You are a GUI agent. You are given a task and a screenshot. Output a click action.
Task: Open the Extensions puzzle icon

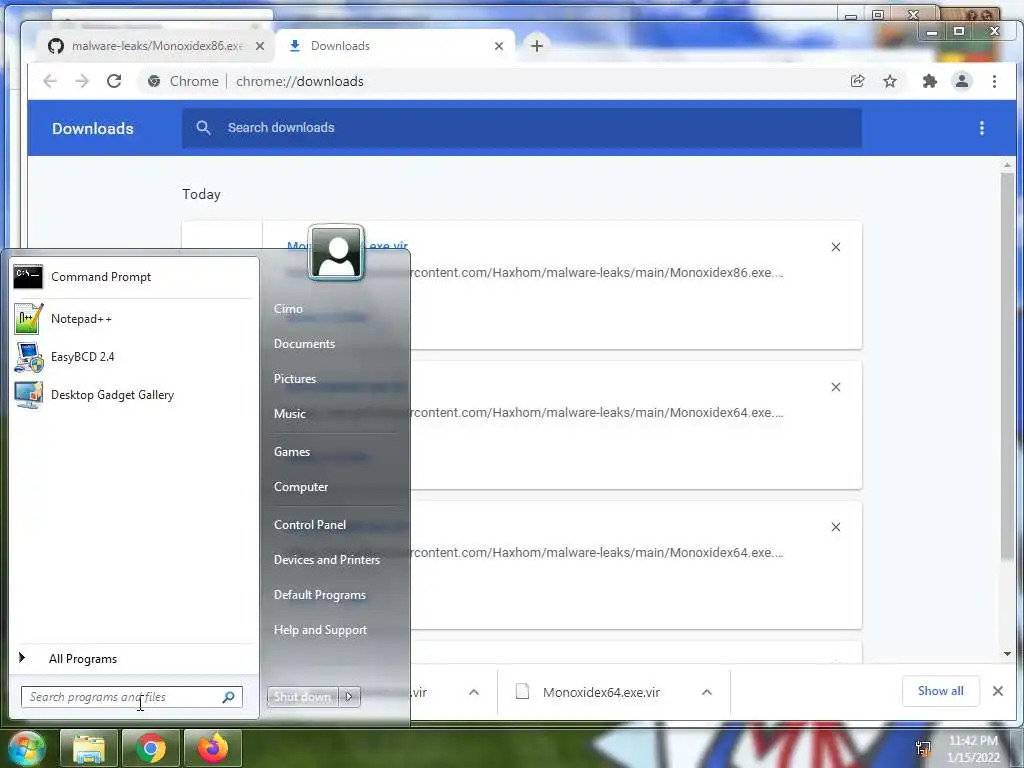coord(929,81)
